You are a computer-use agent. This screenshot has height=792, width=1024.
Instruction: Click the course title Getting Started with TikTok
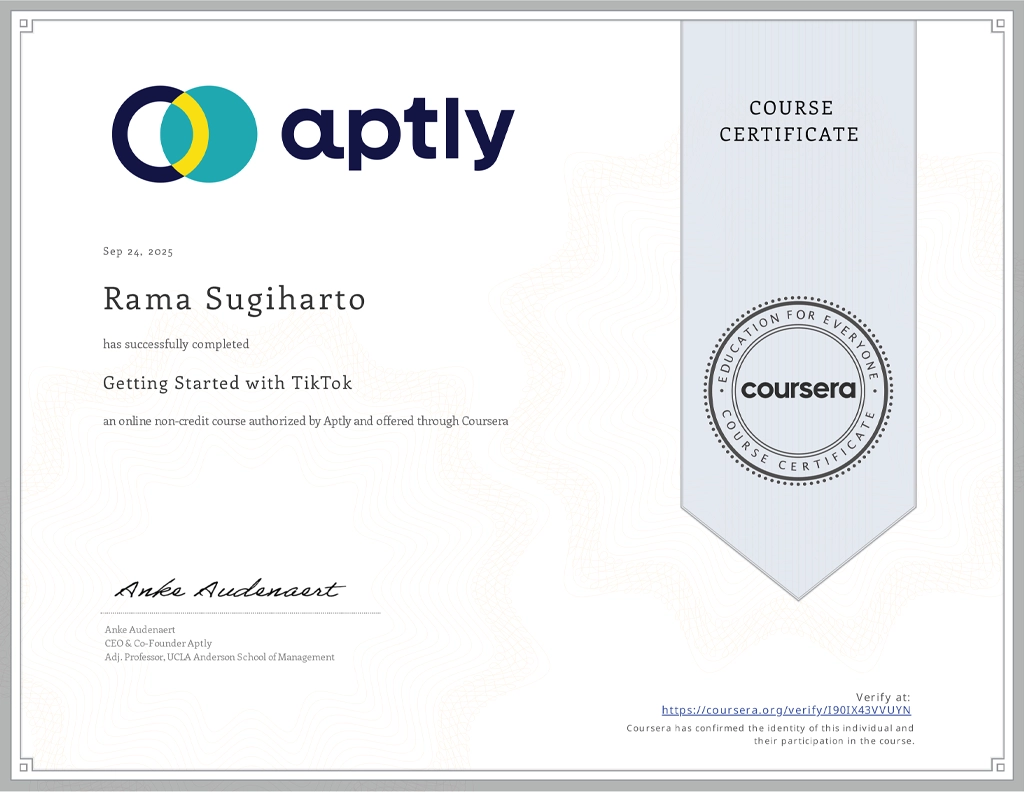[227, 383]
